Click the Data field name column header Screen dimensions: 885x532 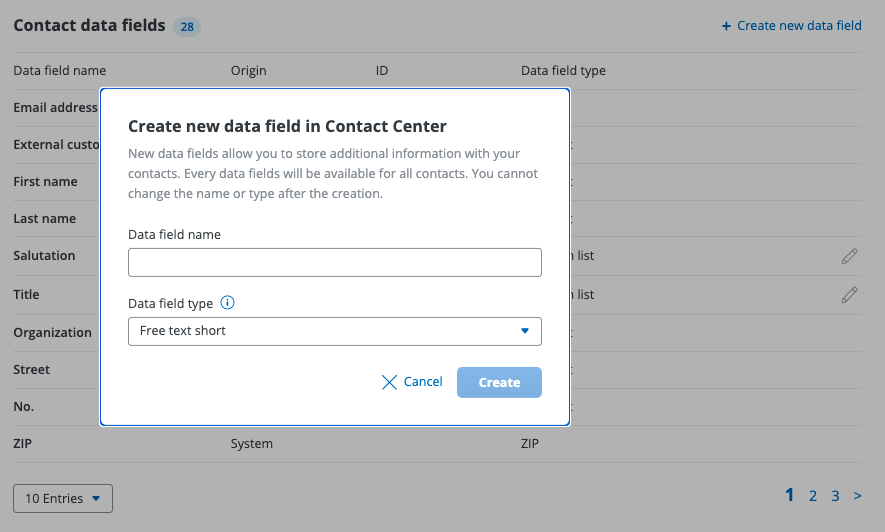[60, 71]
